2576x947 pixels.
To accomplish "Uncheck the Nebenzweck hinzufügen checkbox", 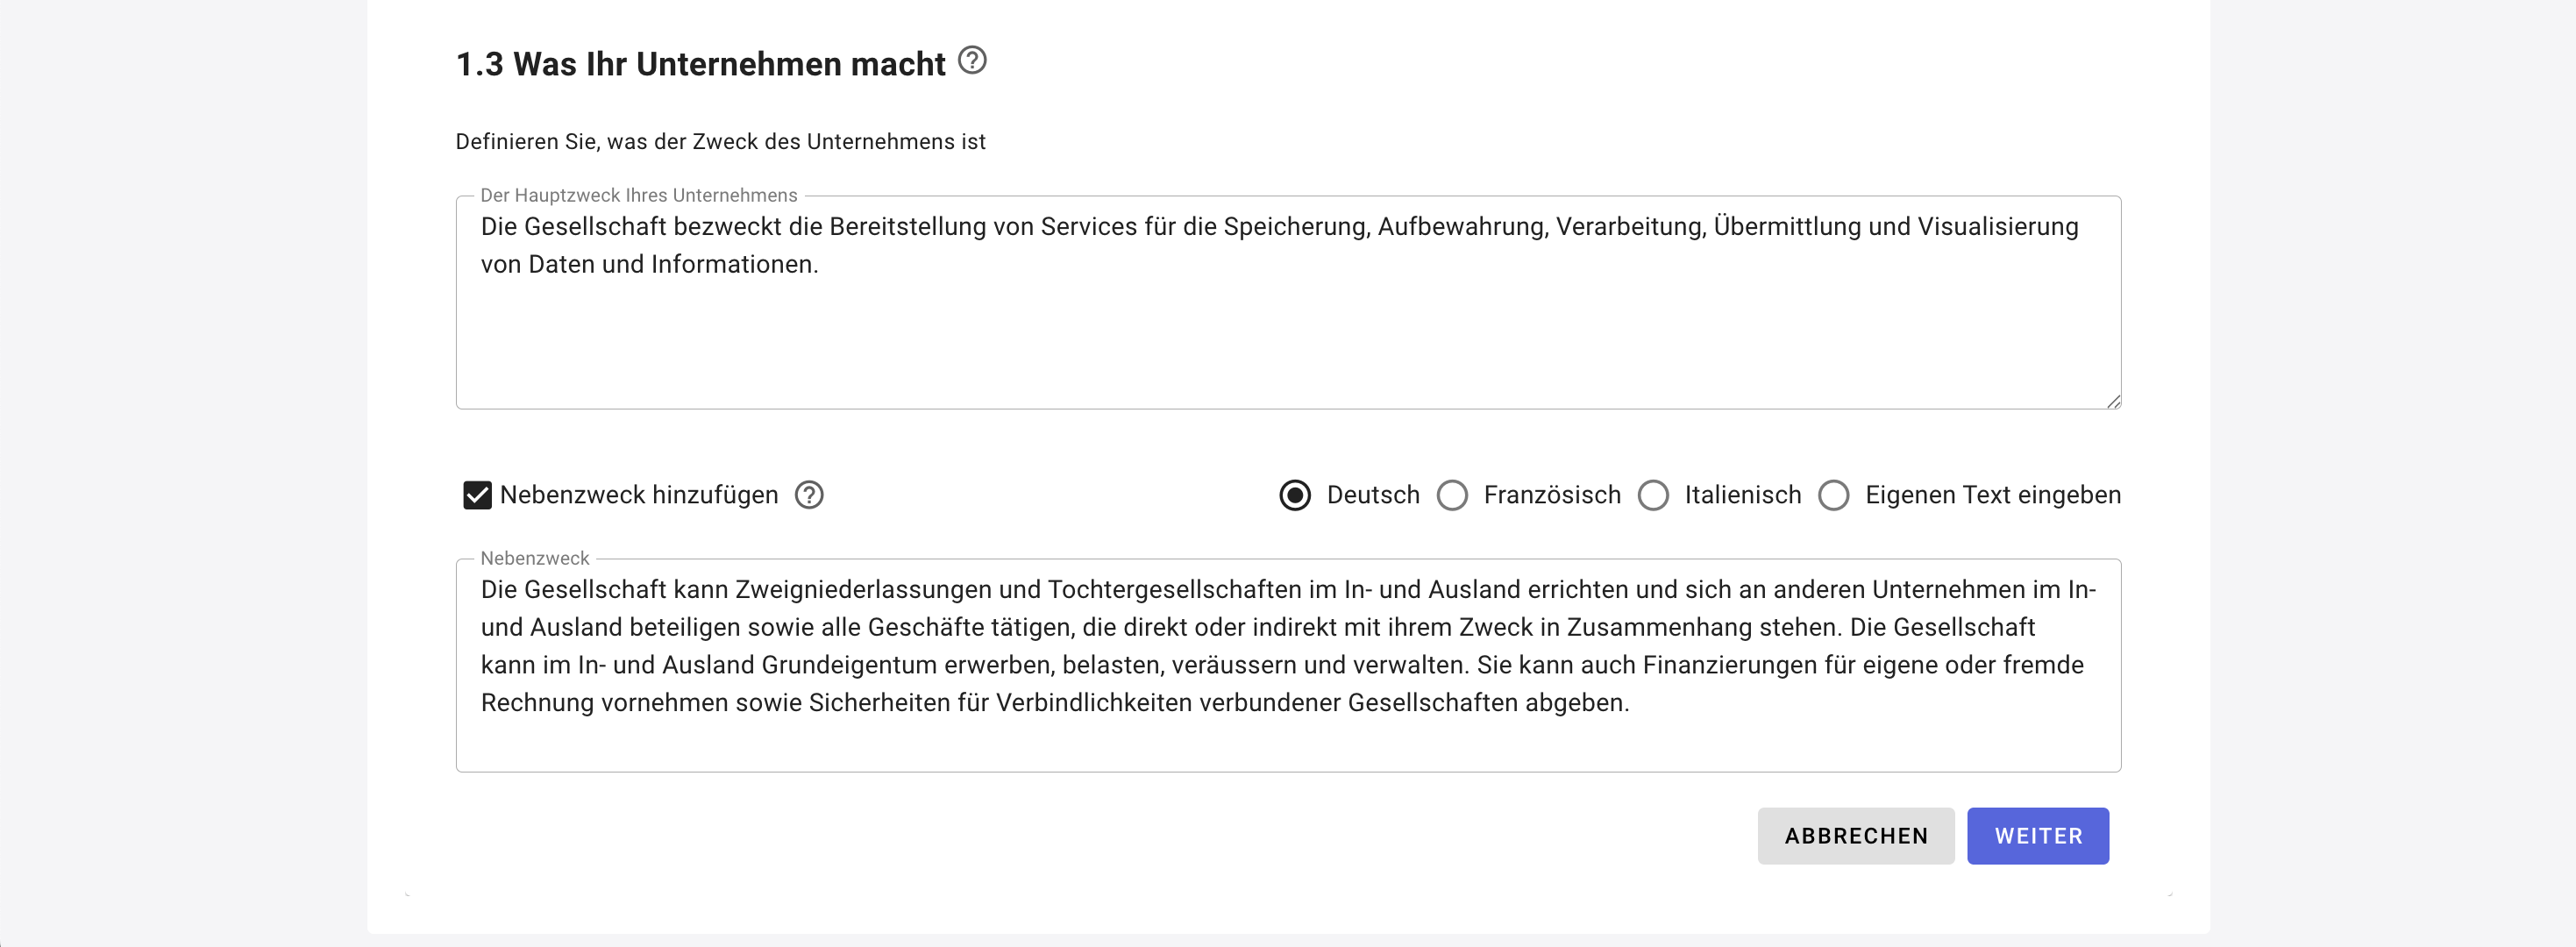I will (477, 495).
